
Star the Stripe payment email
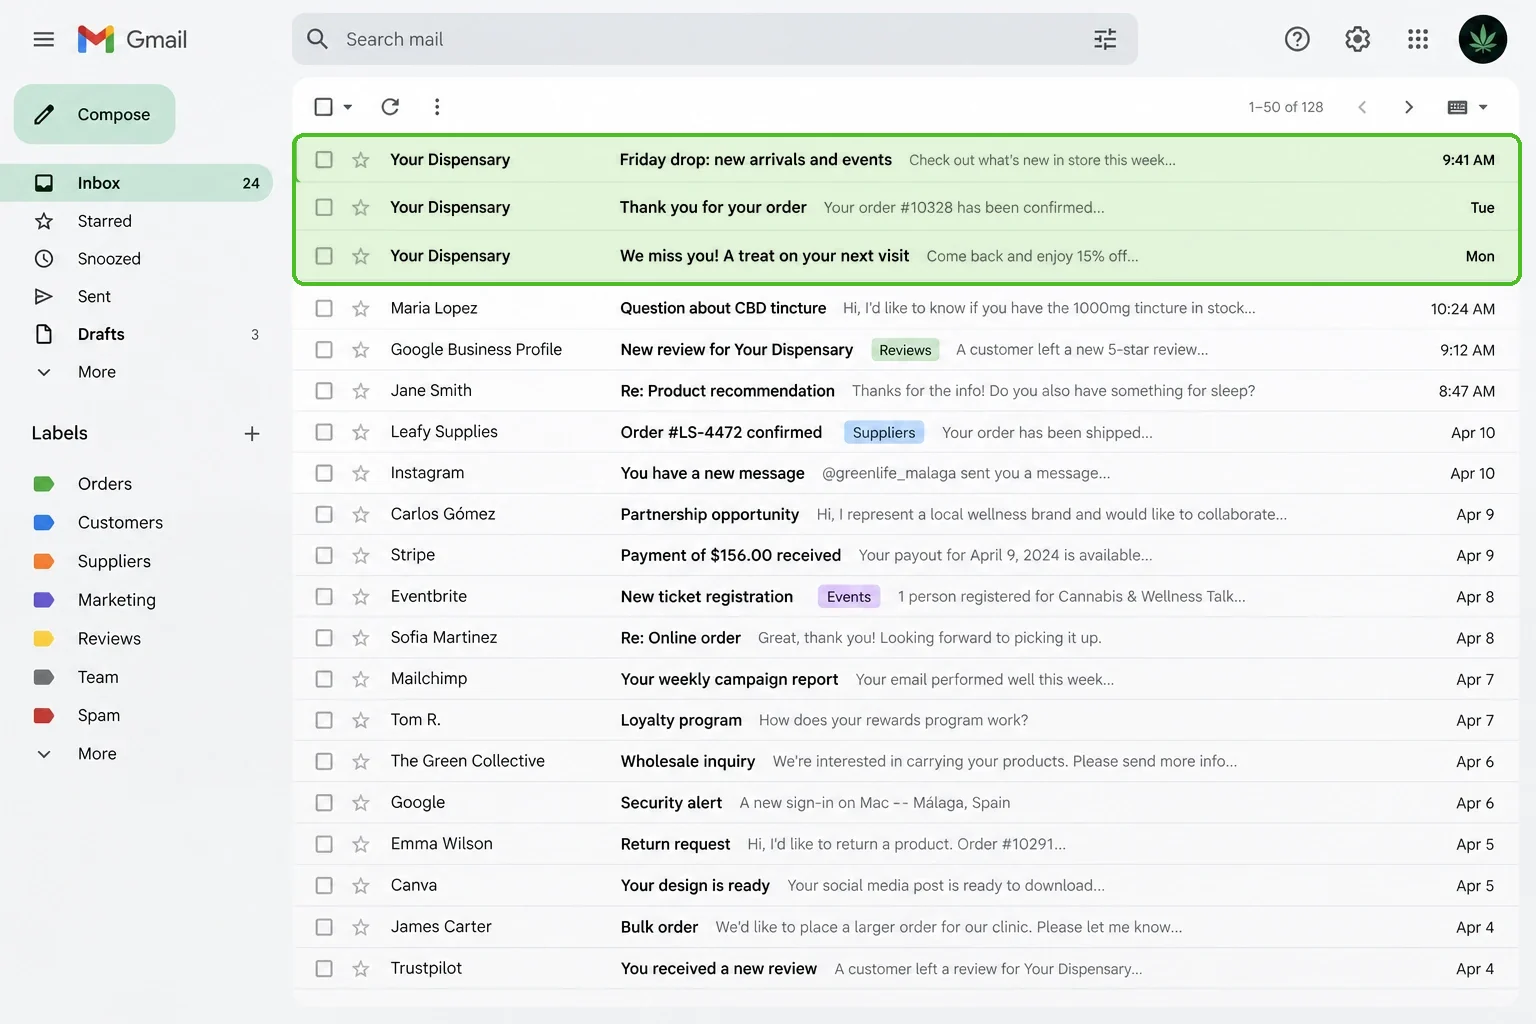tap(361, 555)
